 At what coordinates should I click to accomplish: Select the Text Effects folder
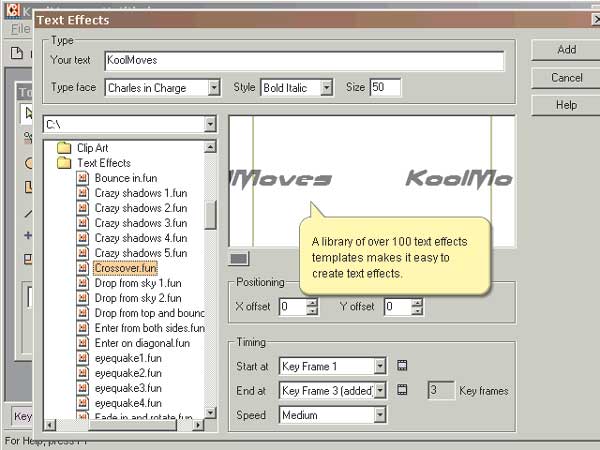pyautogui.click(x=104, y=163)
